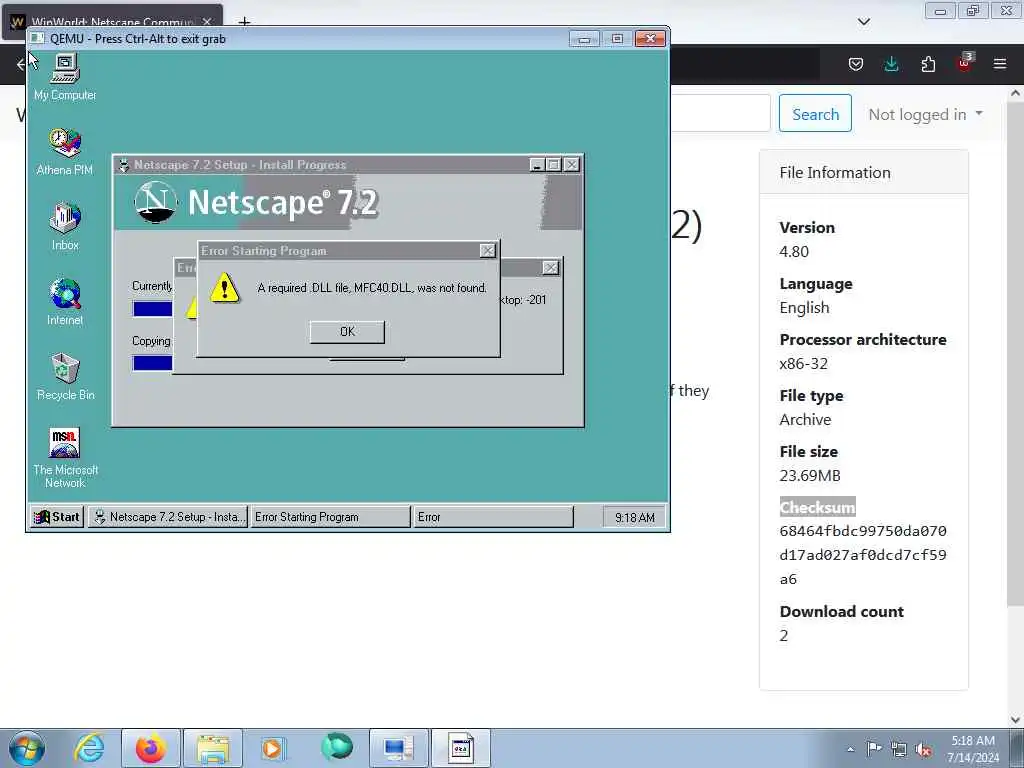The width and height of the screenshot is (1024, 768).
Task: Open the document app taskbar icon
Action: point(460,748)
